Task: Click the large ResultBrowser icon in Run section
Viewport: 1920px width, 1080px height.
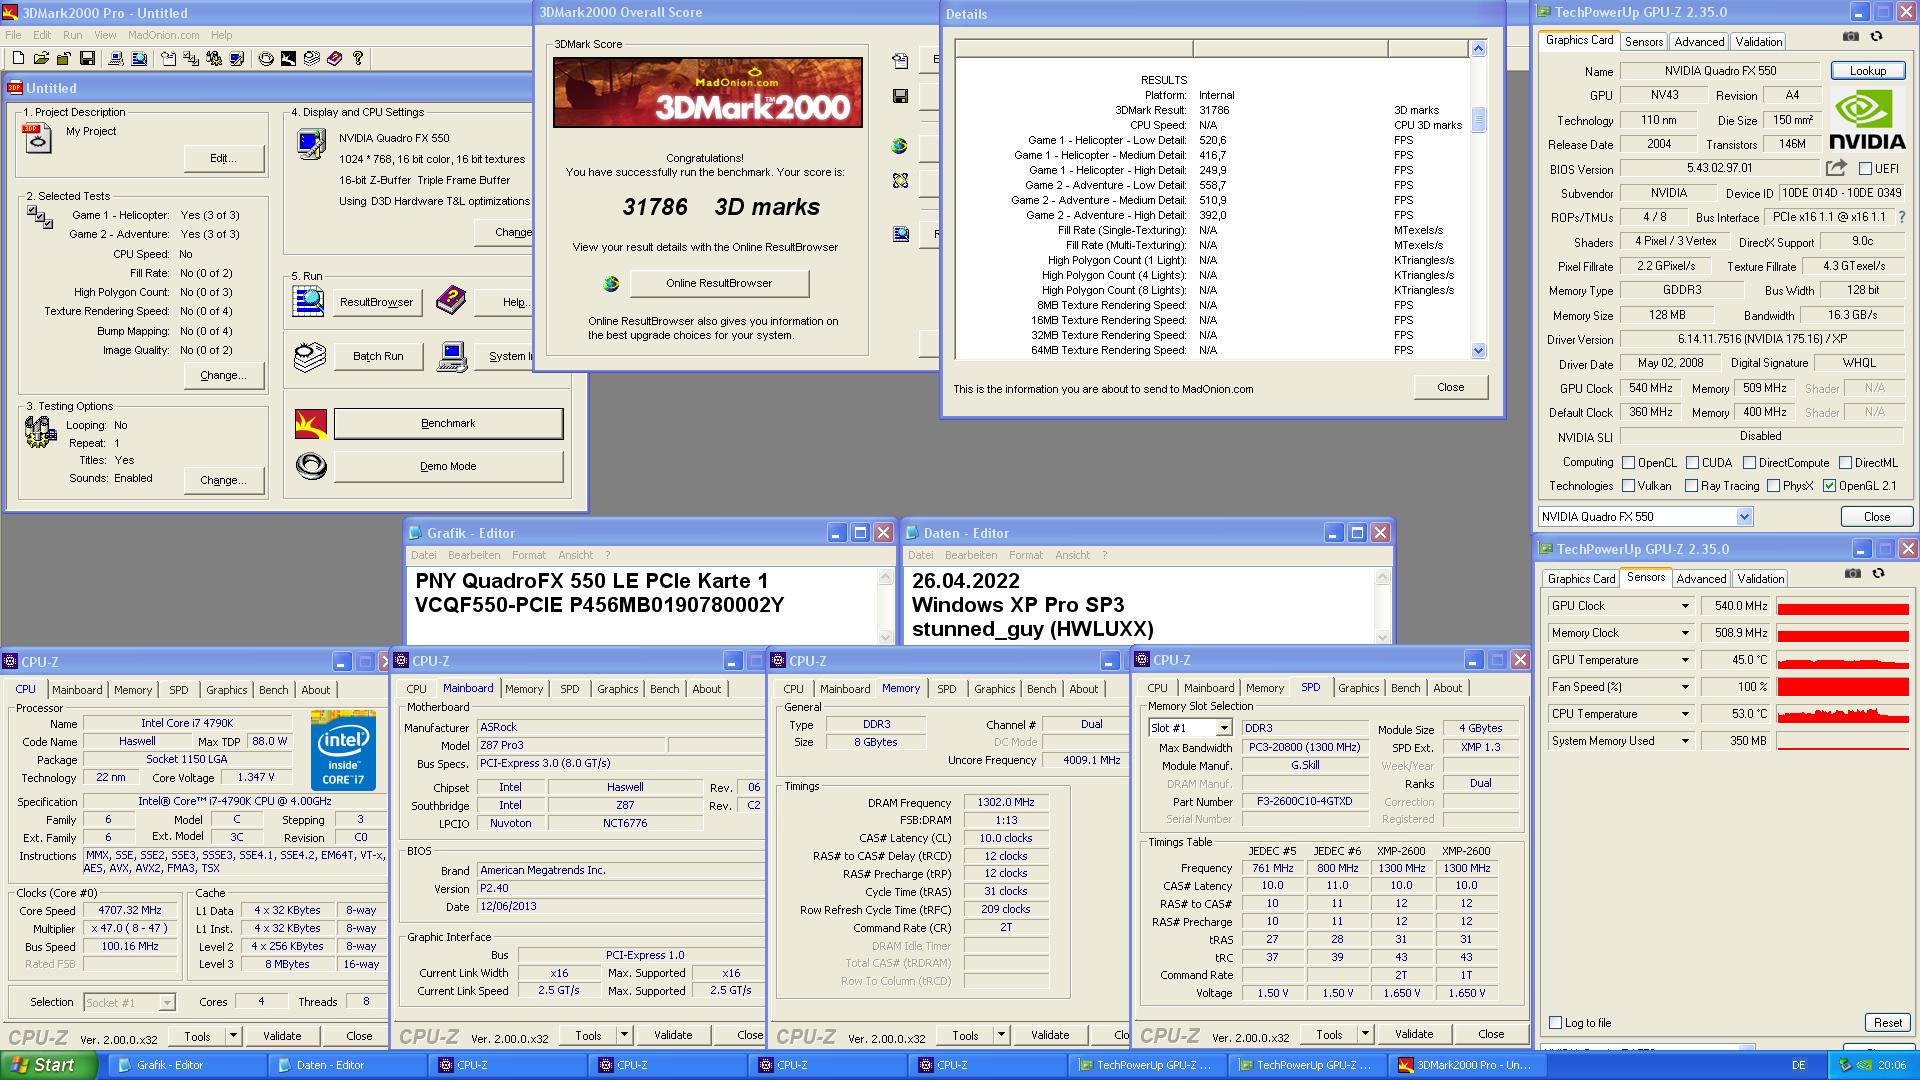Action: 309,301
